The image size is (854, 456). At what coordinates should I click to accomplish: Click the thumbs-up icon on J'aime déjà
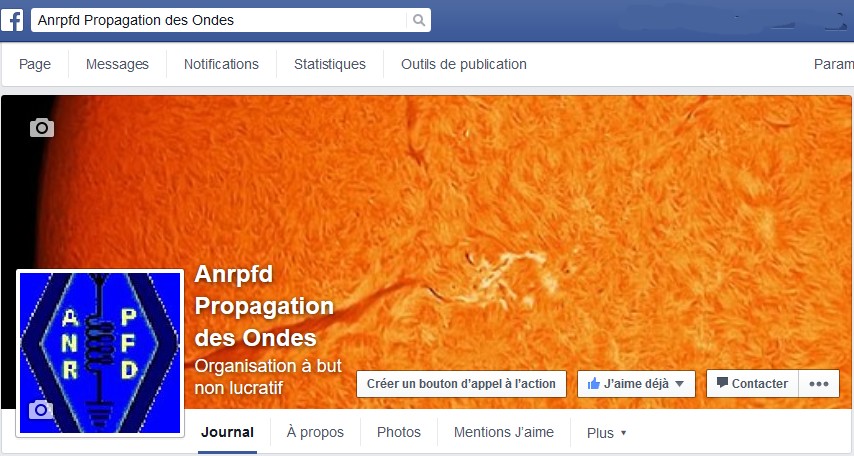(x=594, y=384)
